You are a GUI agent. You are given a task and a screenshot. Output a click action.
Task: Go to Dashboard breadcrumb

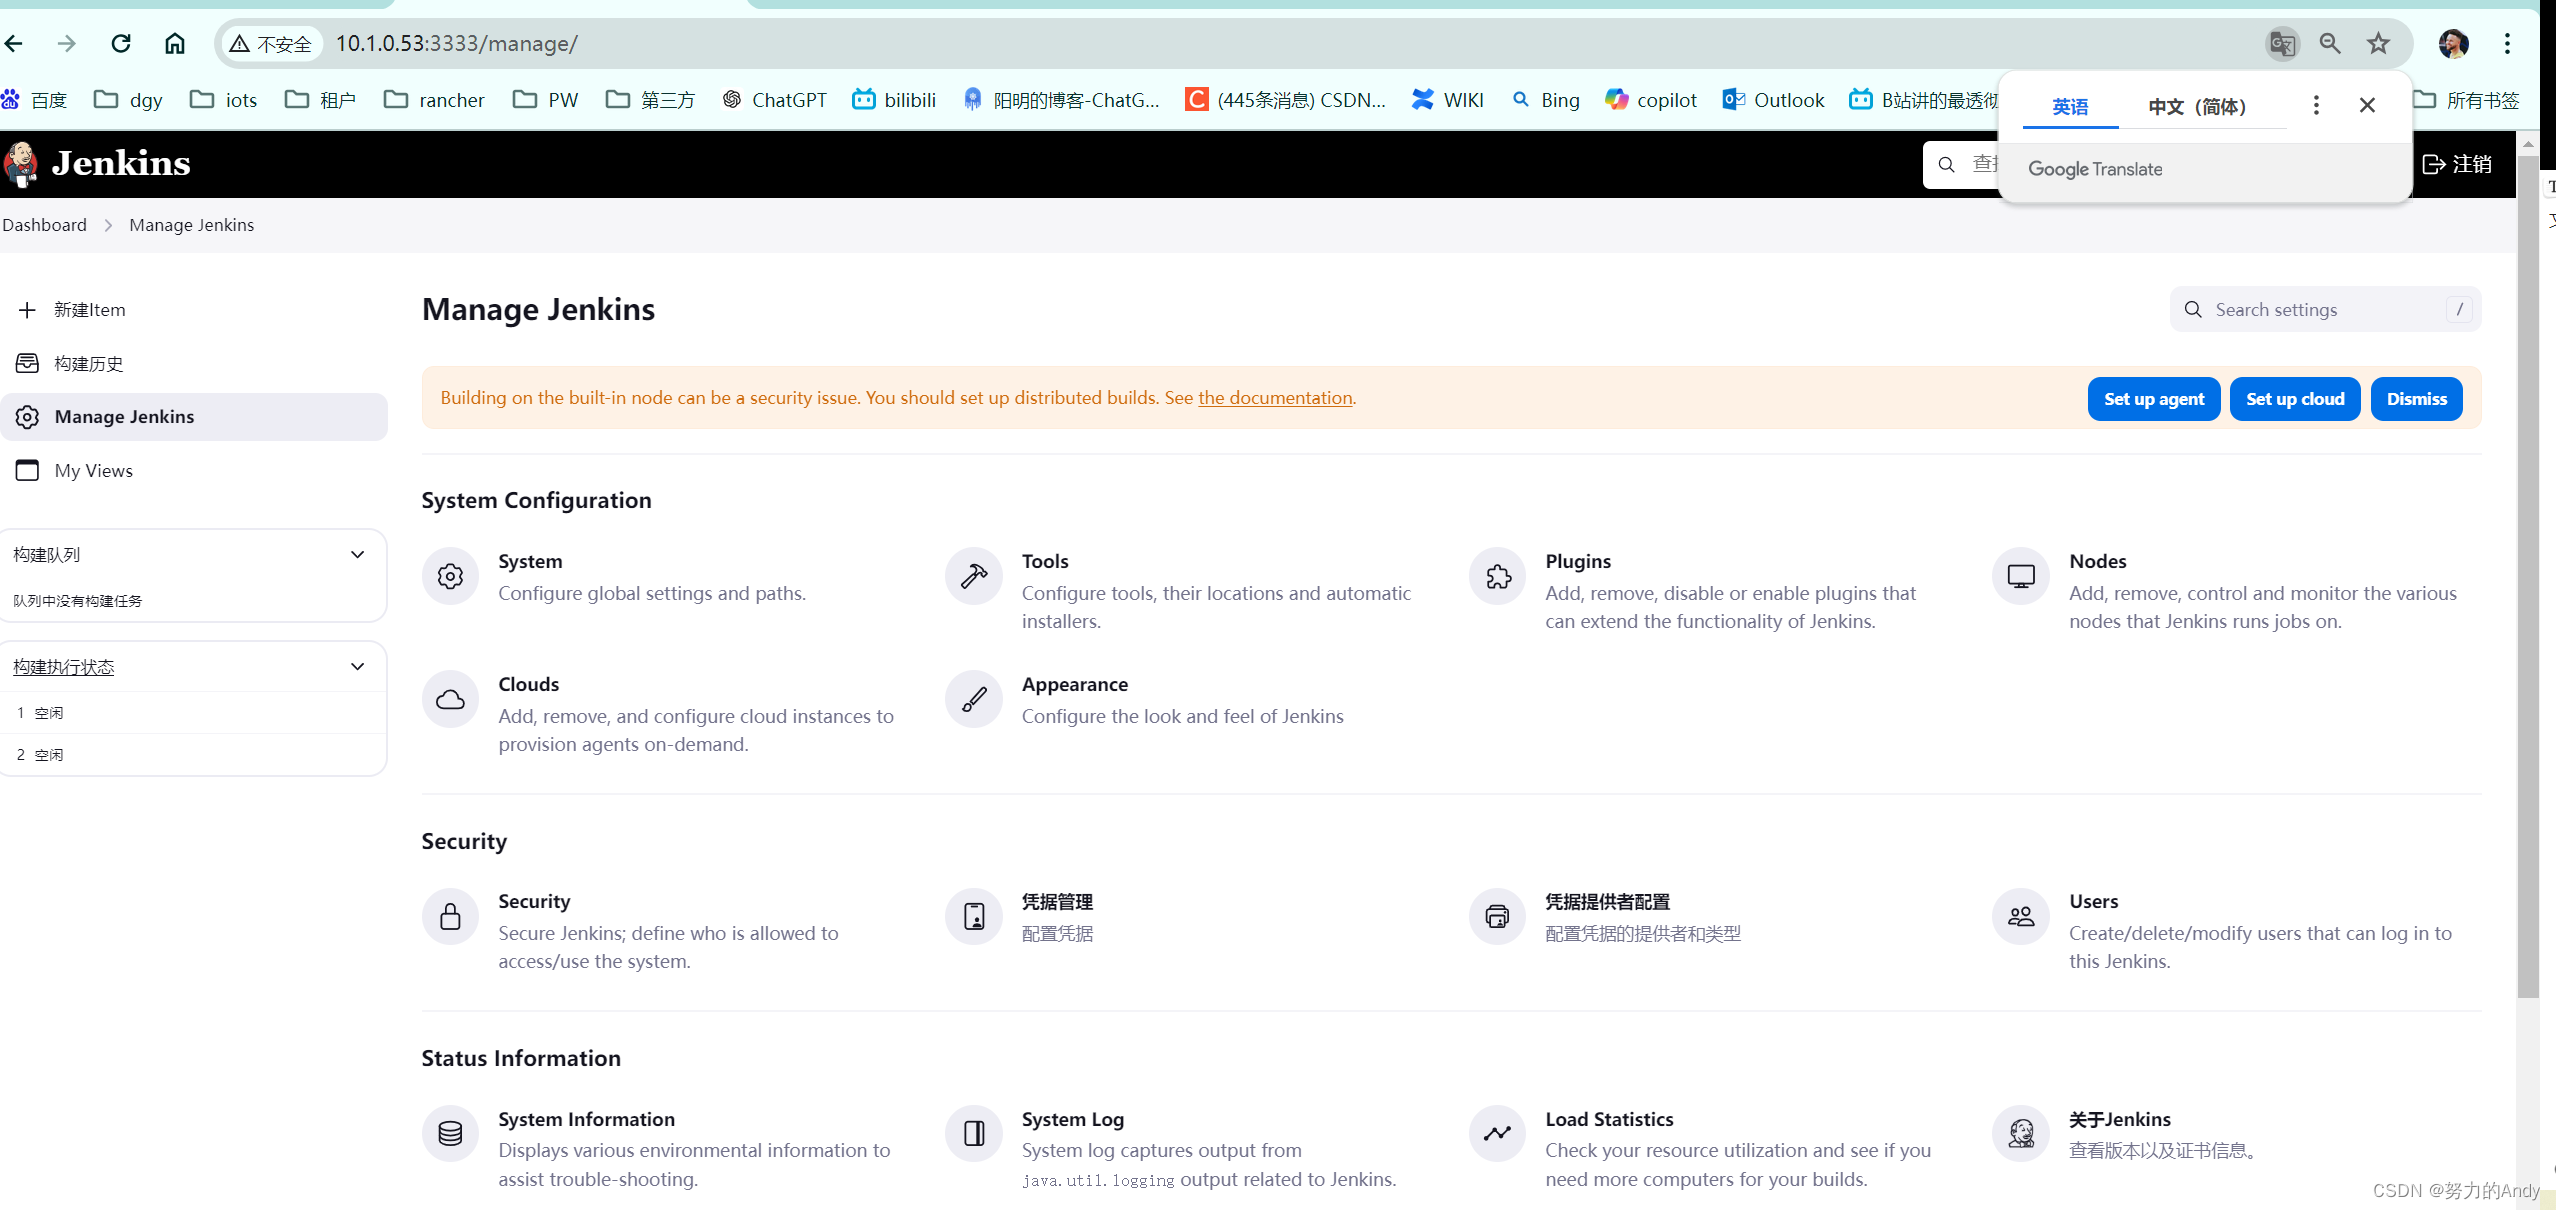point(44,225)
